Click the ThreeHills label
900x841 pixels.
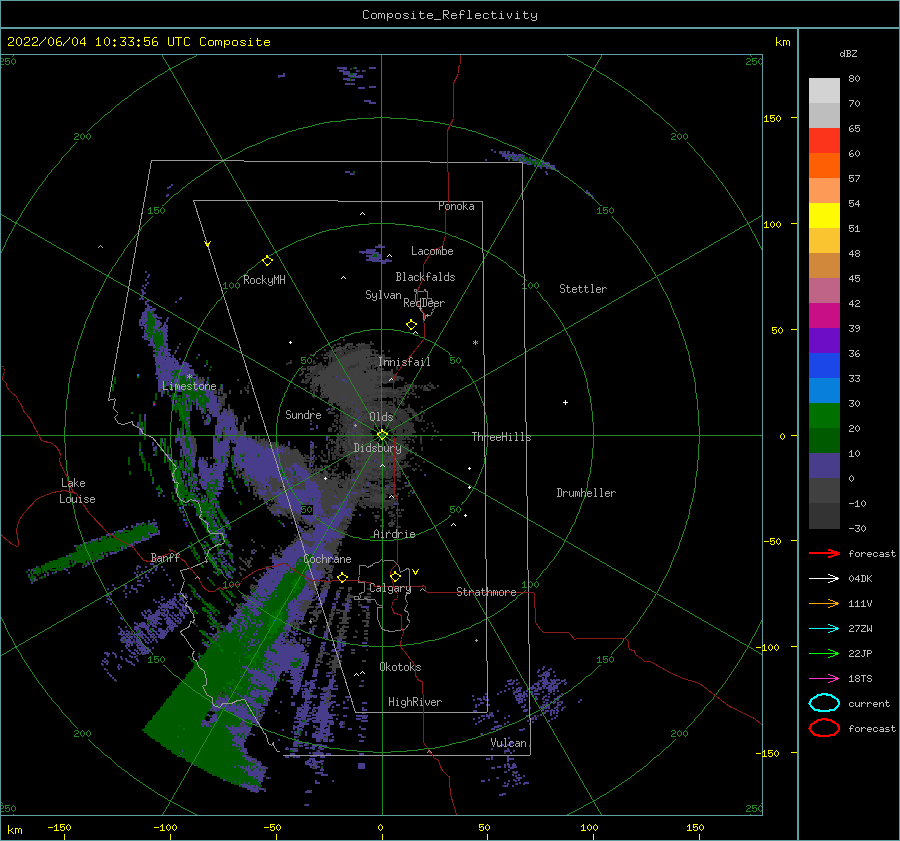click(x=501, y=437)
